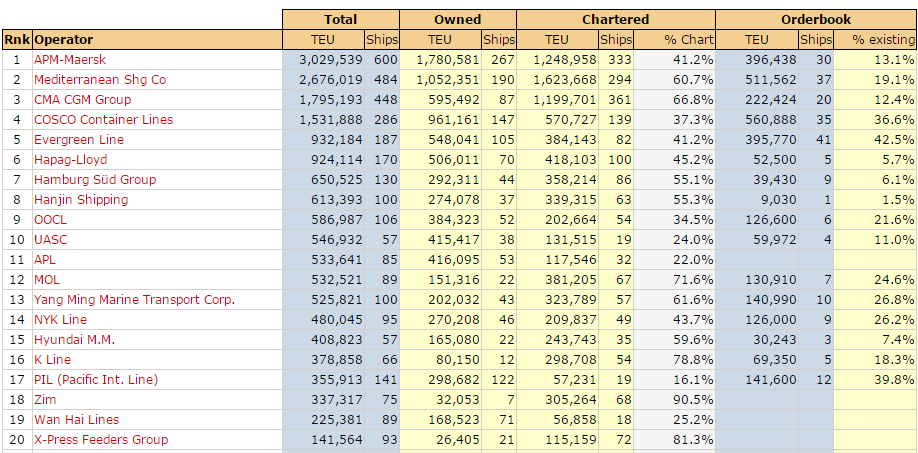Select total TEU value 2,676,019
This screenshot has height=453, width=918.
point(331,80)
